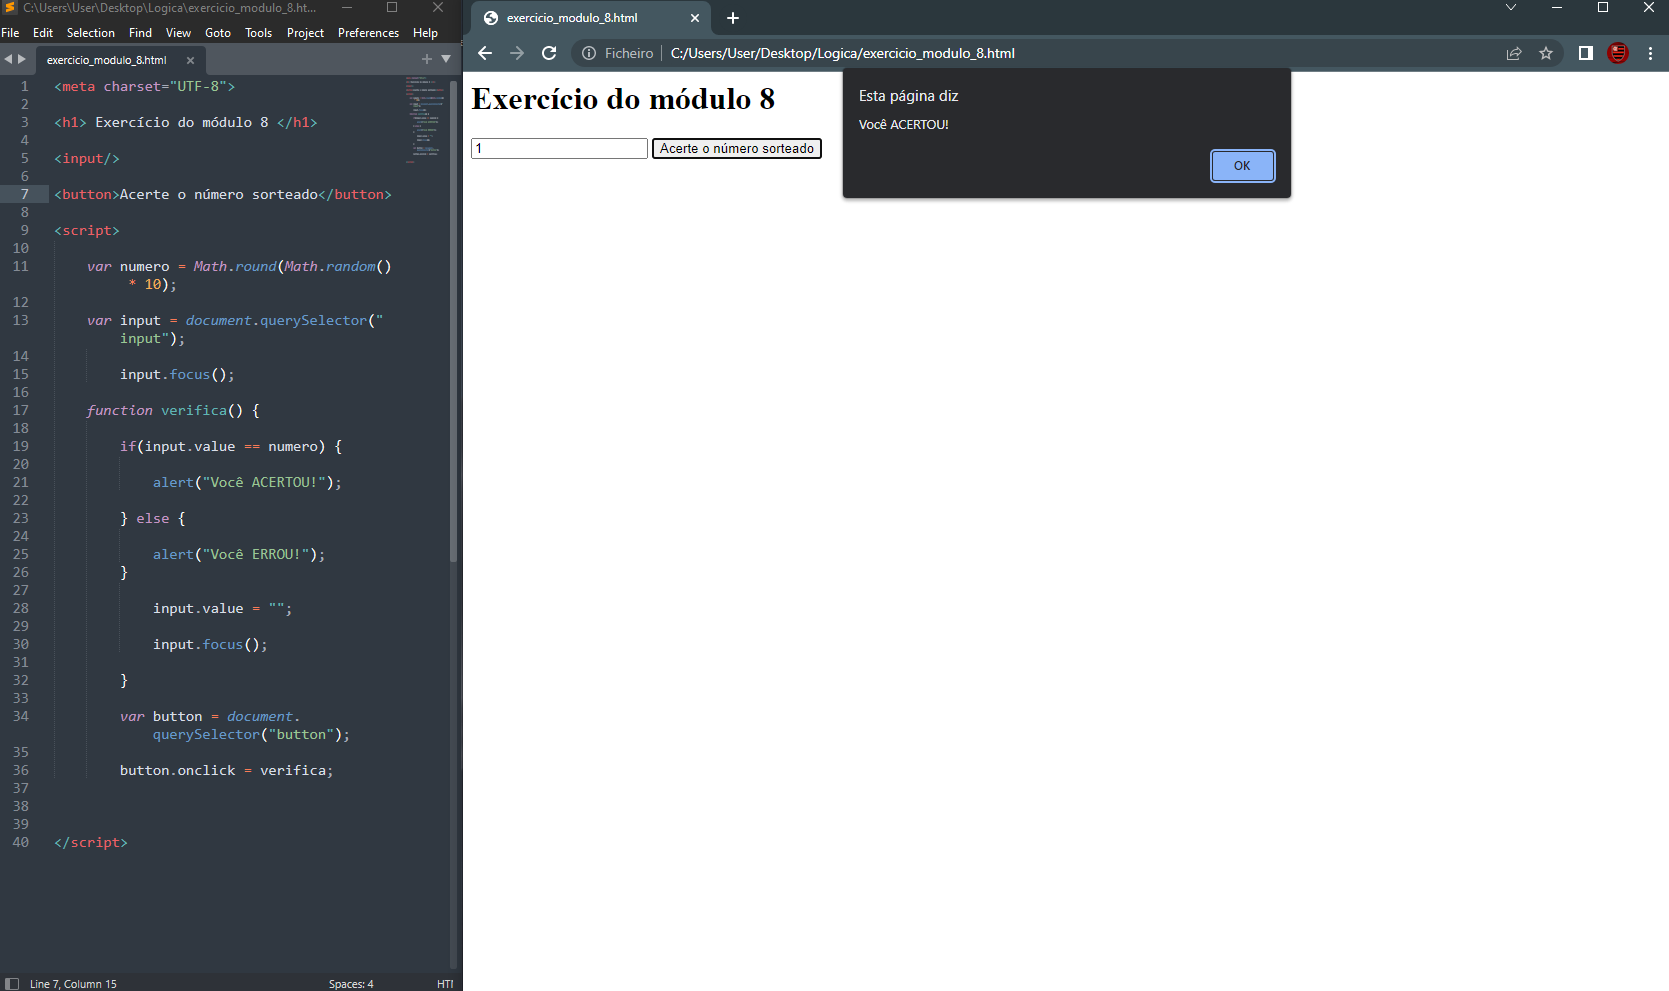1669x991 pixels.
Task: Click the red profile avatar icon
Action: [x=1618, y=53]
